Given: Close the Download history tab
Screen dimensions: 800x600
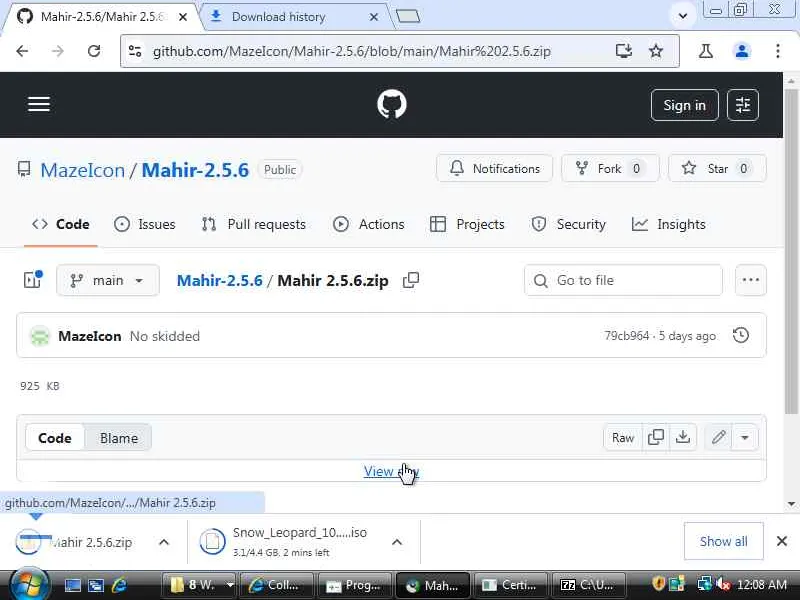Looking at the screenshot, I should [373, 17].
